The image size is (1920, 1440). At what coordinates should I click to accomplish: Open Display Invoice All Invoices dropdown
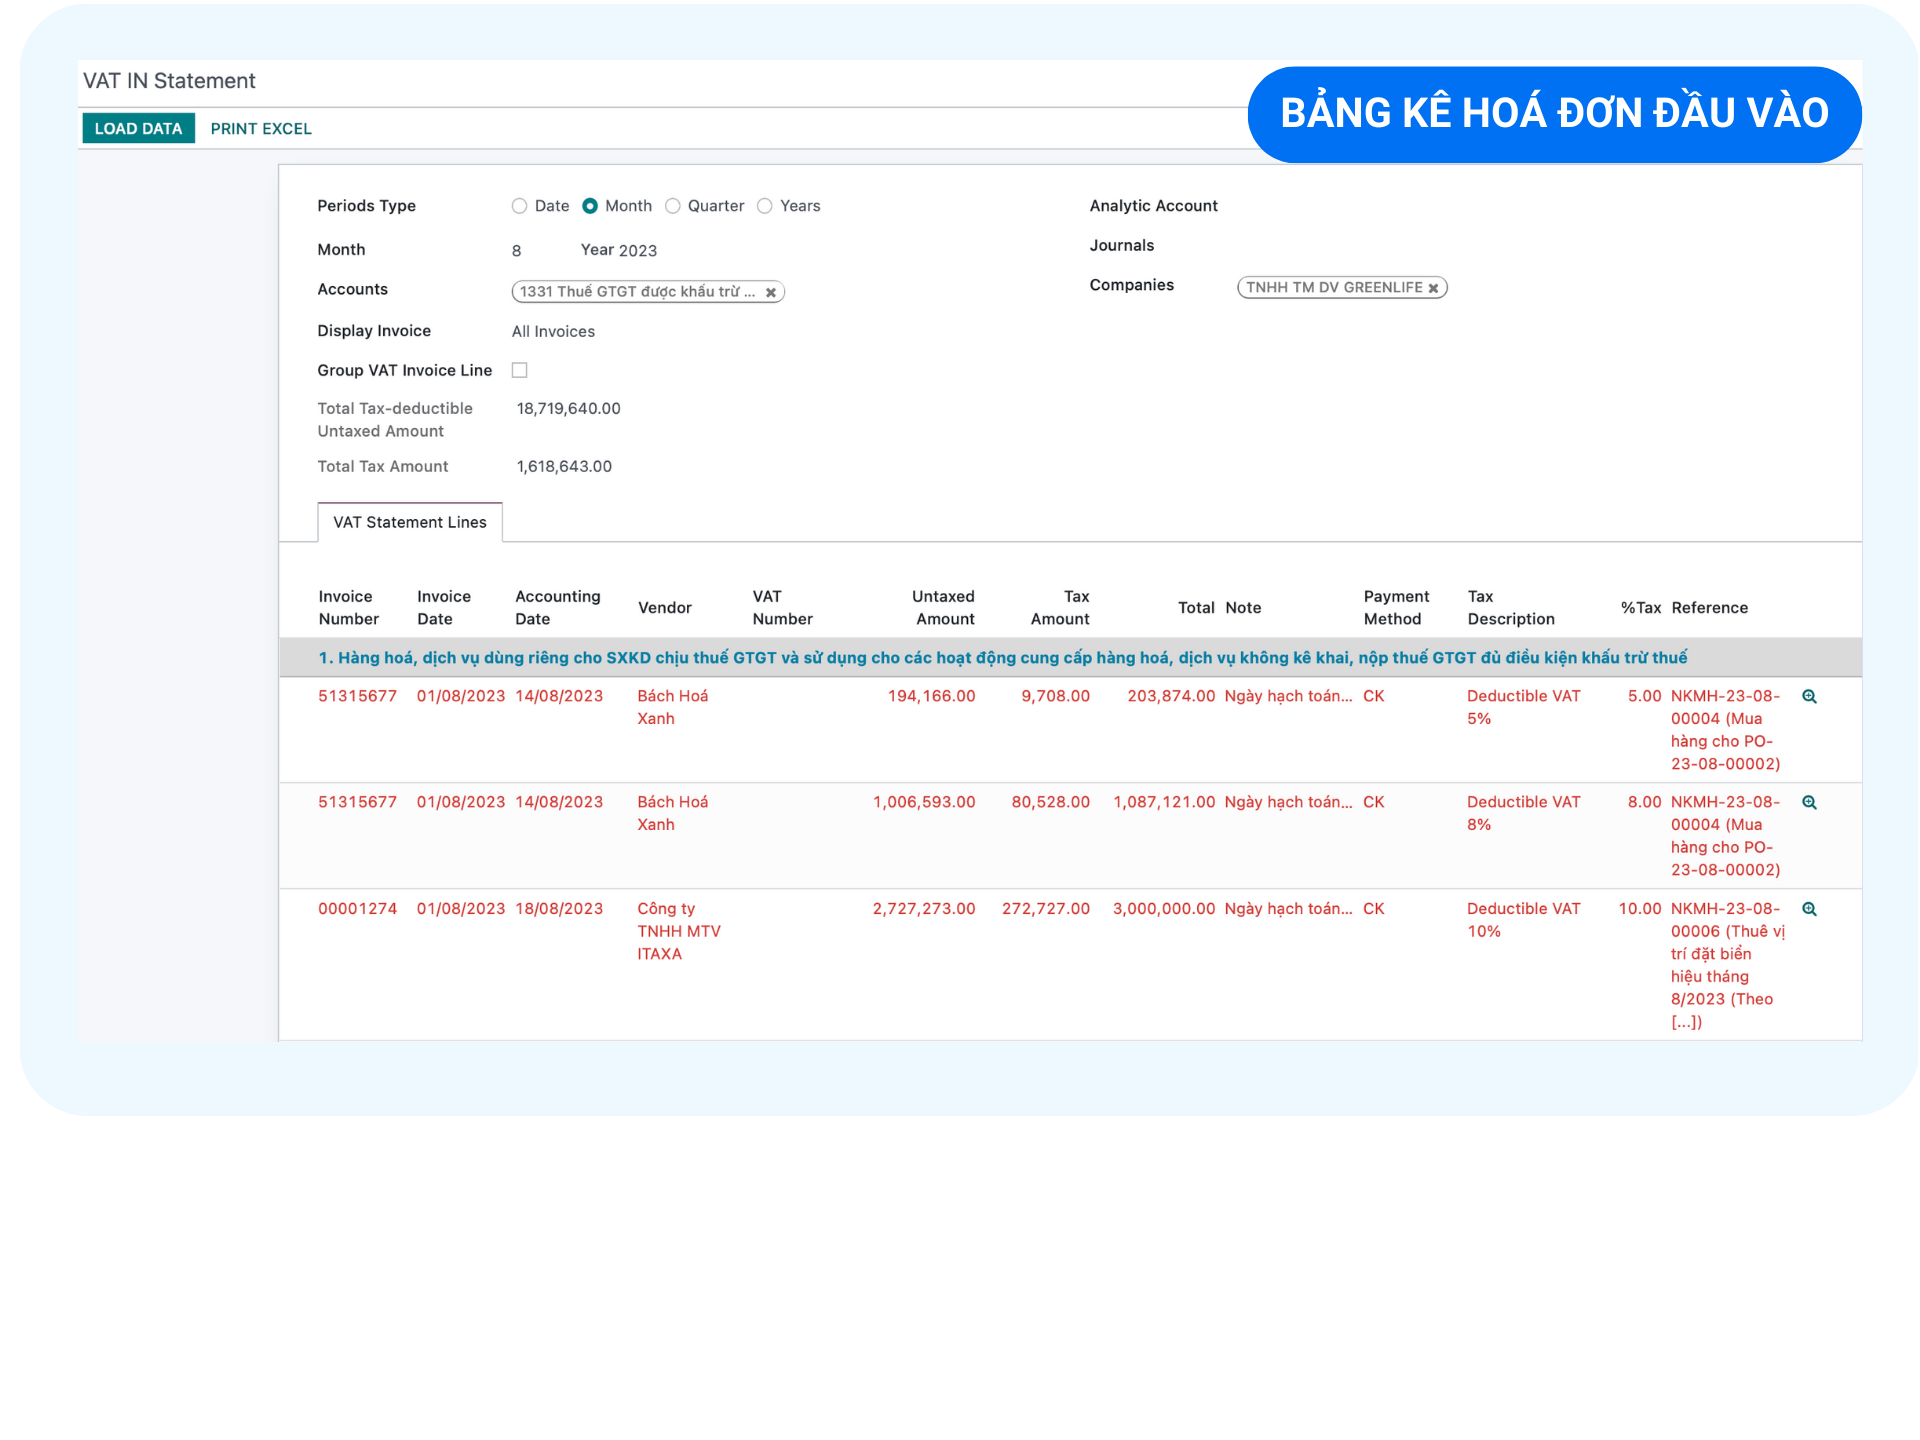pyautogui.click(x=553, y=332)
